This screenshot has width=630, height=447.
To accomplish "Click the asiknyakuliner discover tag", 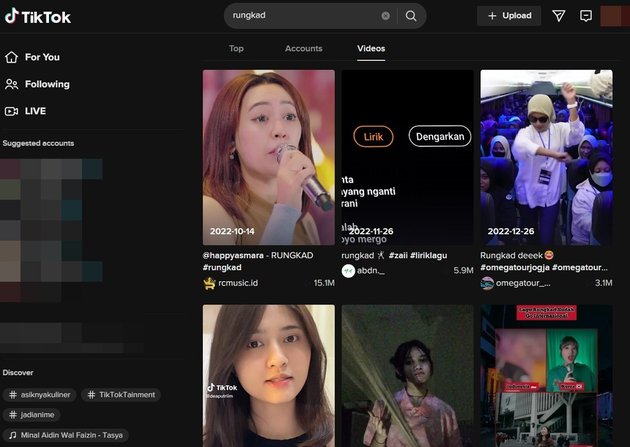I will 39,395.
